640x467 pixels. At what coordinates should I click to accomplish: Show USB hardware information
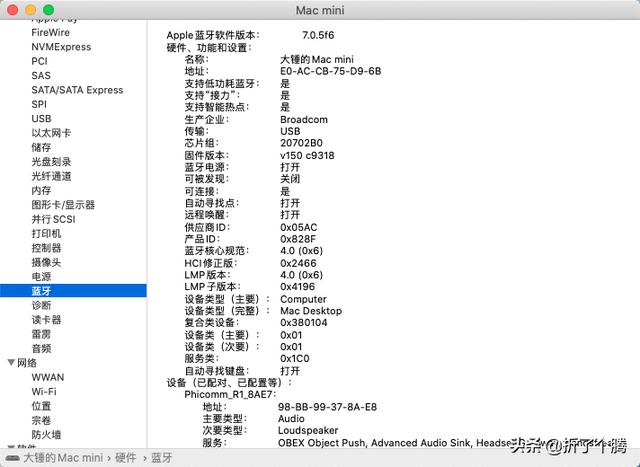(x=41, y=118)
